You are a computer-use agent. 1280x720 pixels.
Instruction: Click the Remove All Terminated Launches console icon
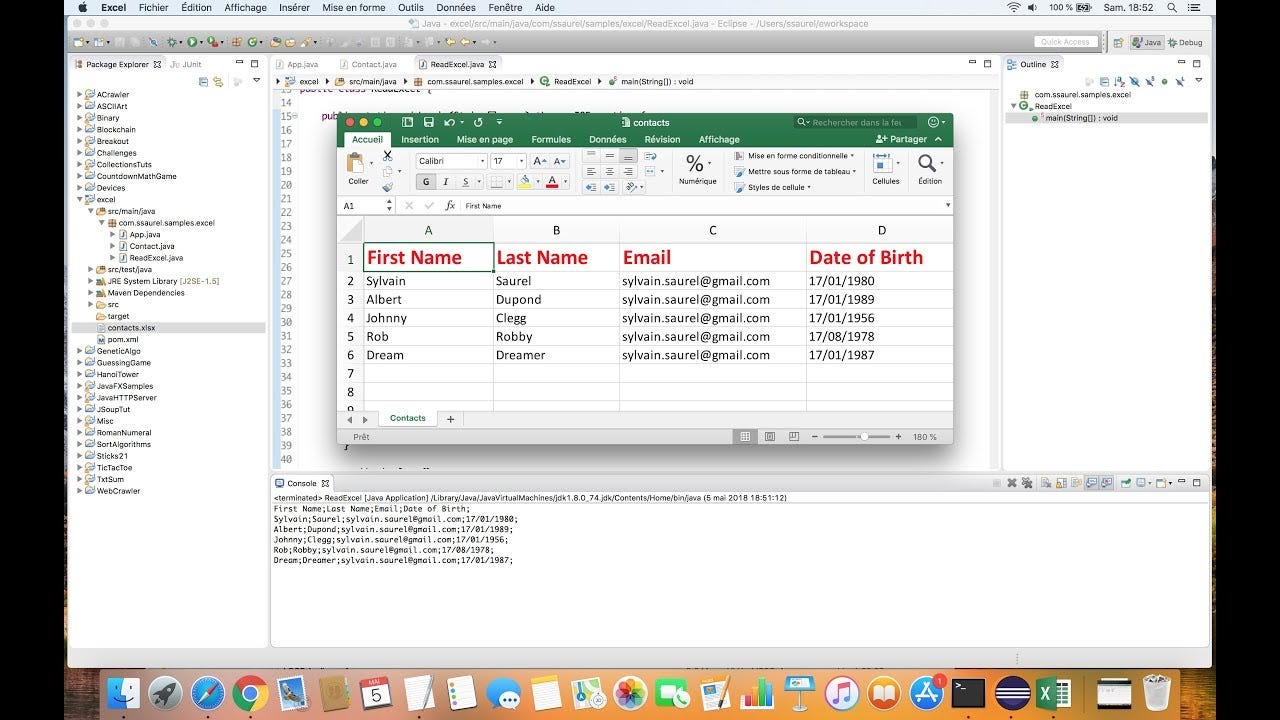click(x=1027, y=483)
